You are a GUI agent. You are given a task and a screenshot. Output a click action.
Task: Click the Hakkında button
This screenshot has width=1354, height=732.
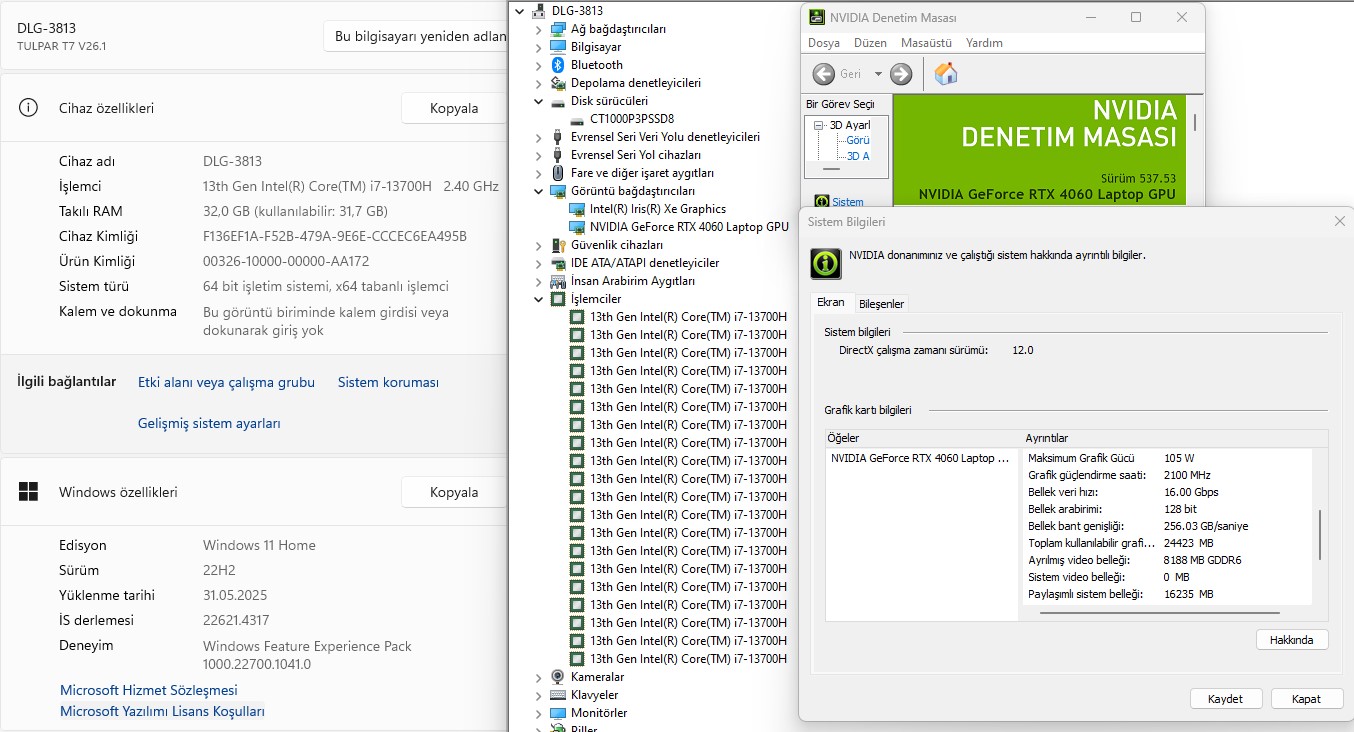click(1292, 639)
